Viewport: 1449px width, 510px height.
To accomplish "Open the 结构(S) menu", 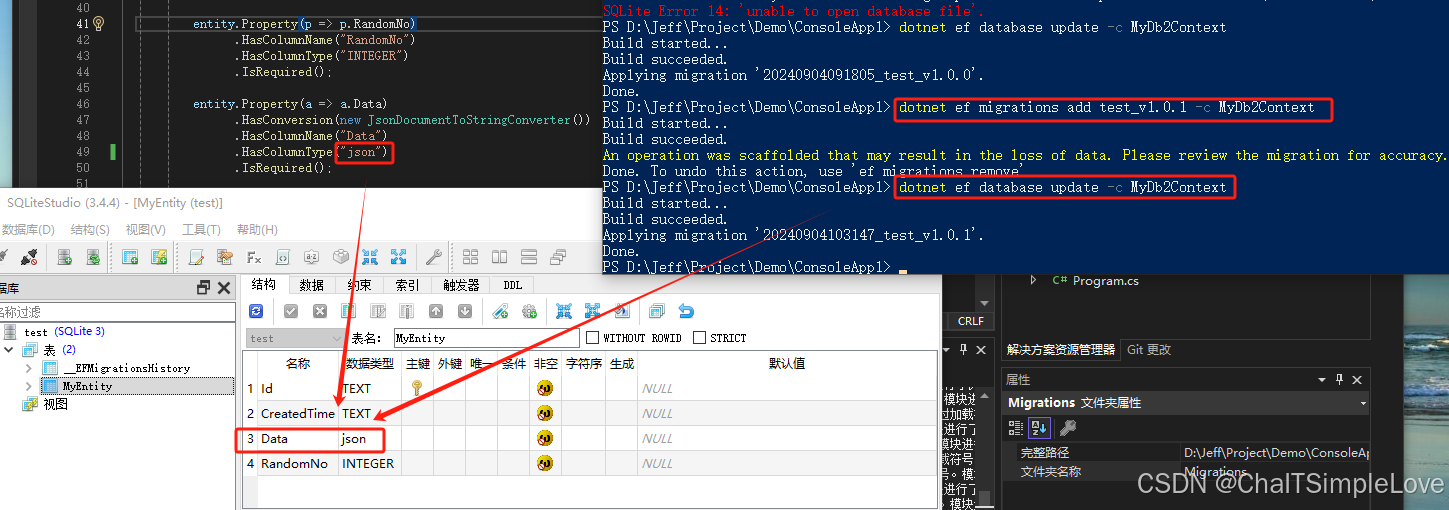I will [x=90, y=229].
